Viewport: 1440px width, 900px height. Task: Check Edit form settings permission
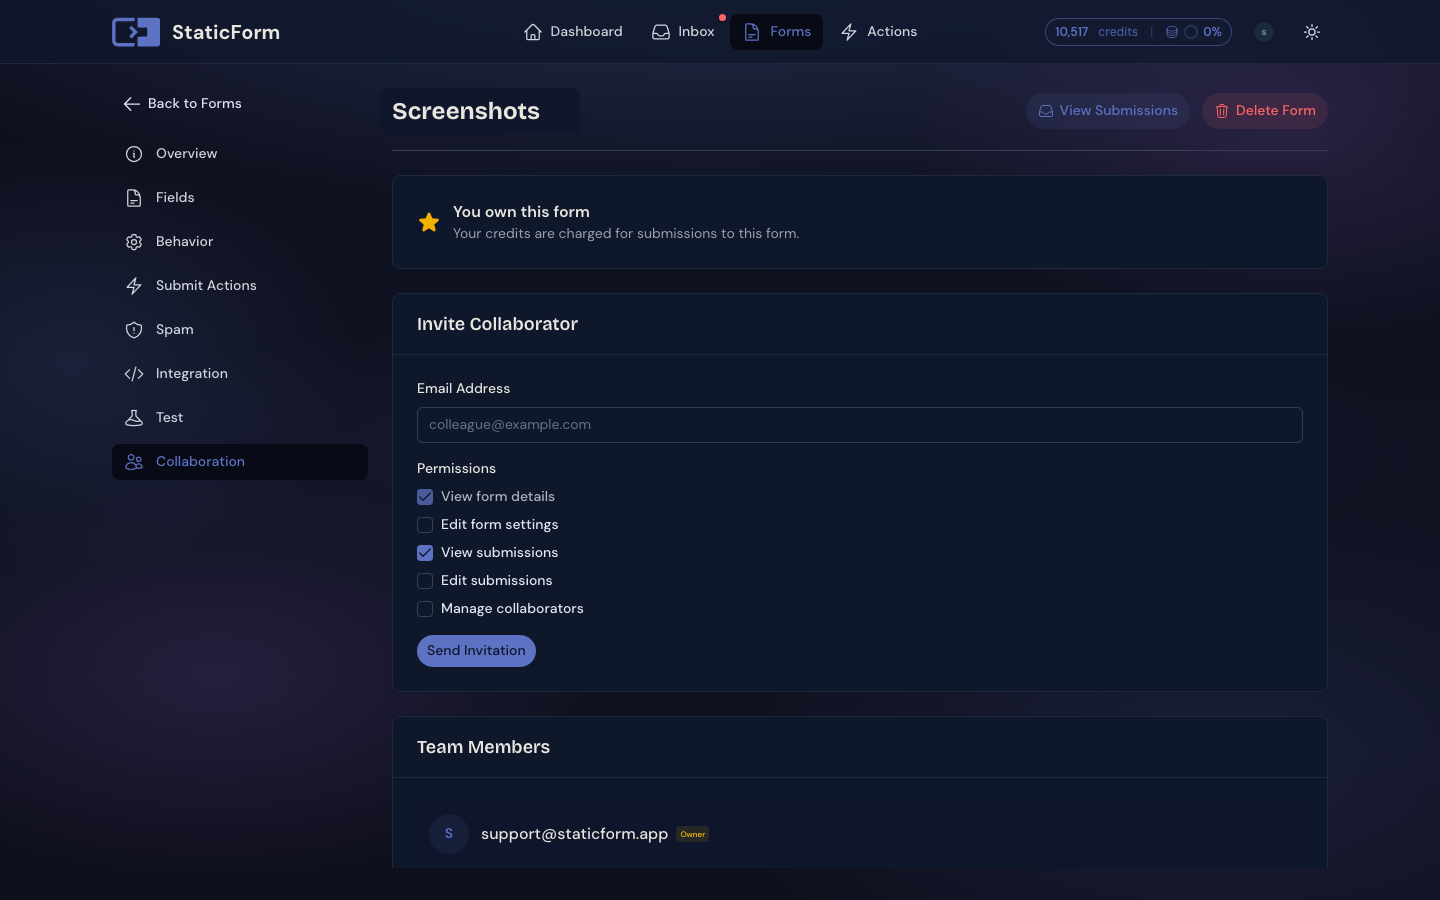425,525
